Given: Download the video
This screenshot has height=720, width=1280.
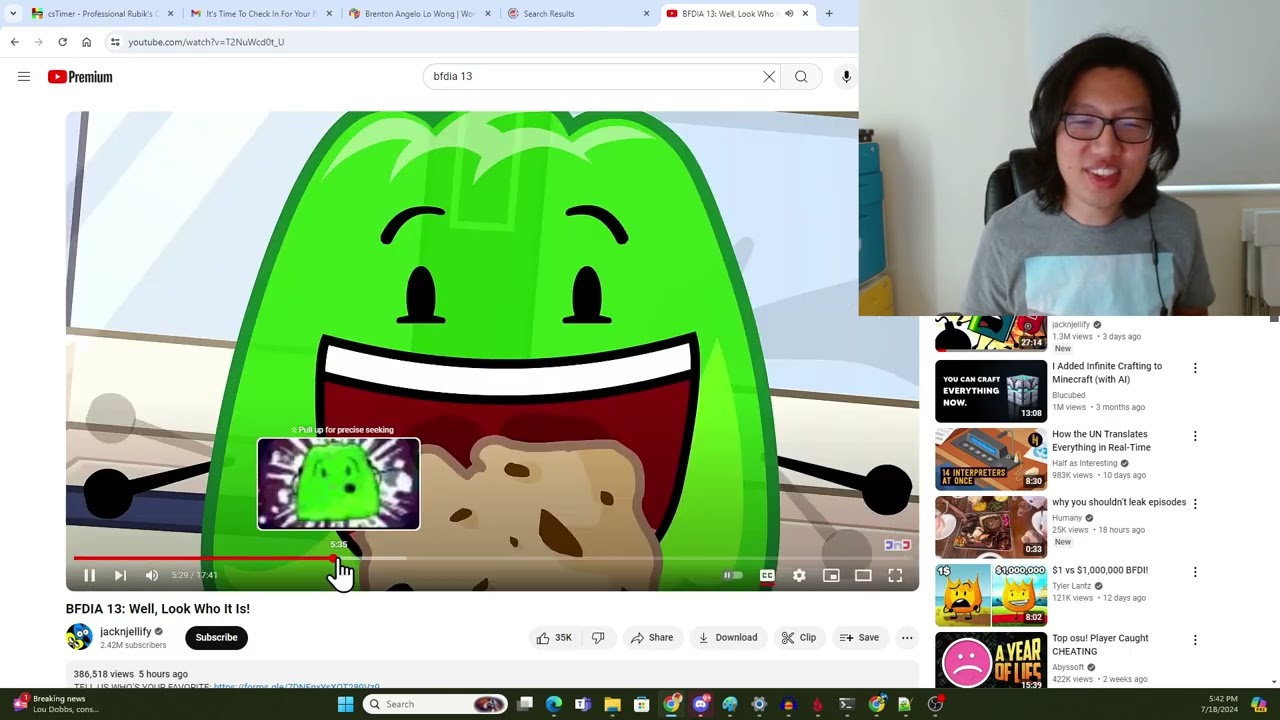Looking at the screenshot, I should [727, 638].
